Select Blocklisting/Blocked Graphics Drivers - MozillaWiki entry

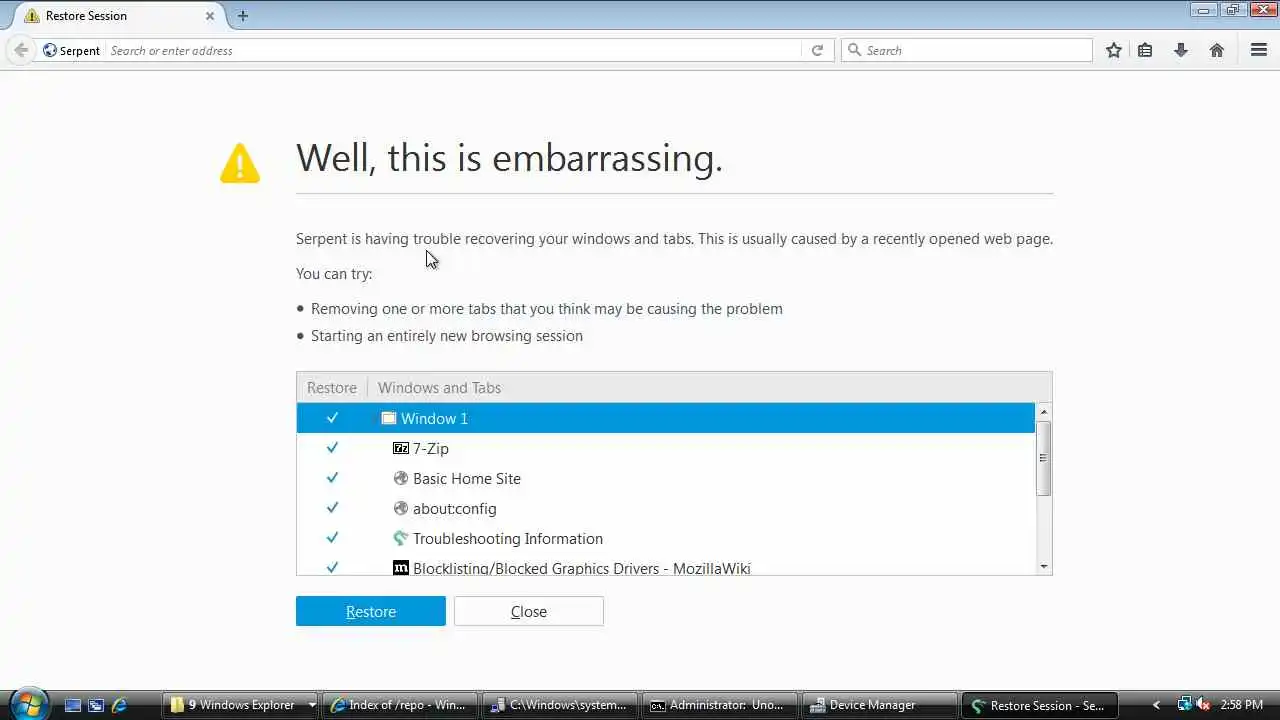tap(665, 565)
